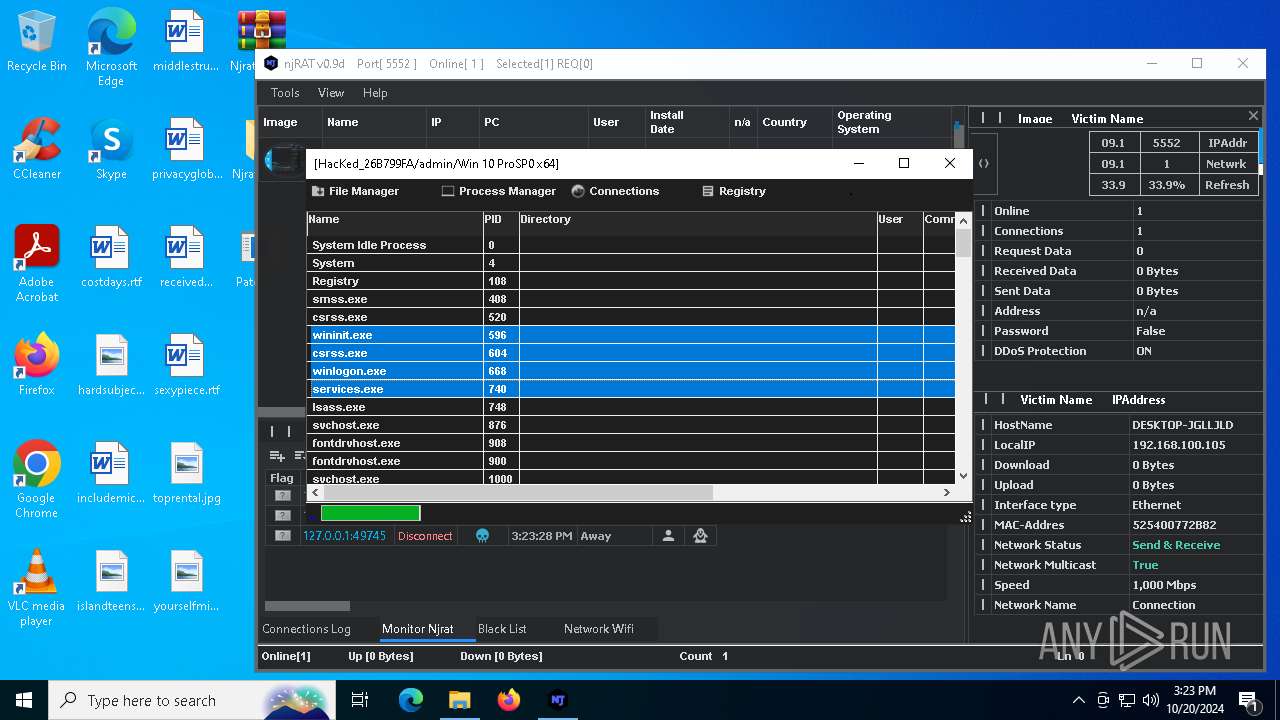Open the Skype desktop icon

point(111,149)
